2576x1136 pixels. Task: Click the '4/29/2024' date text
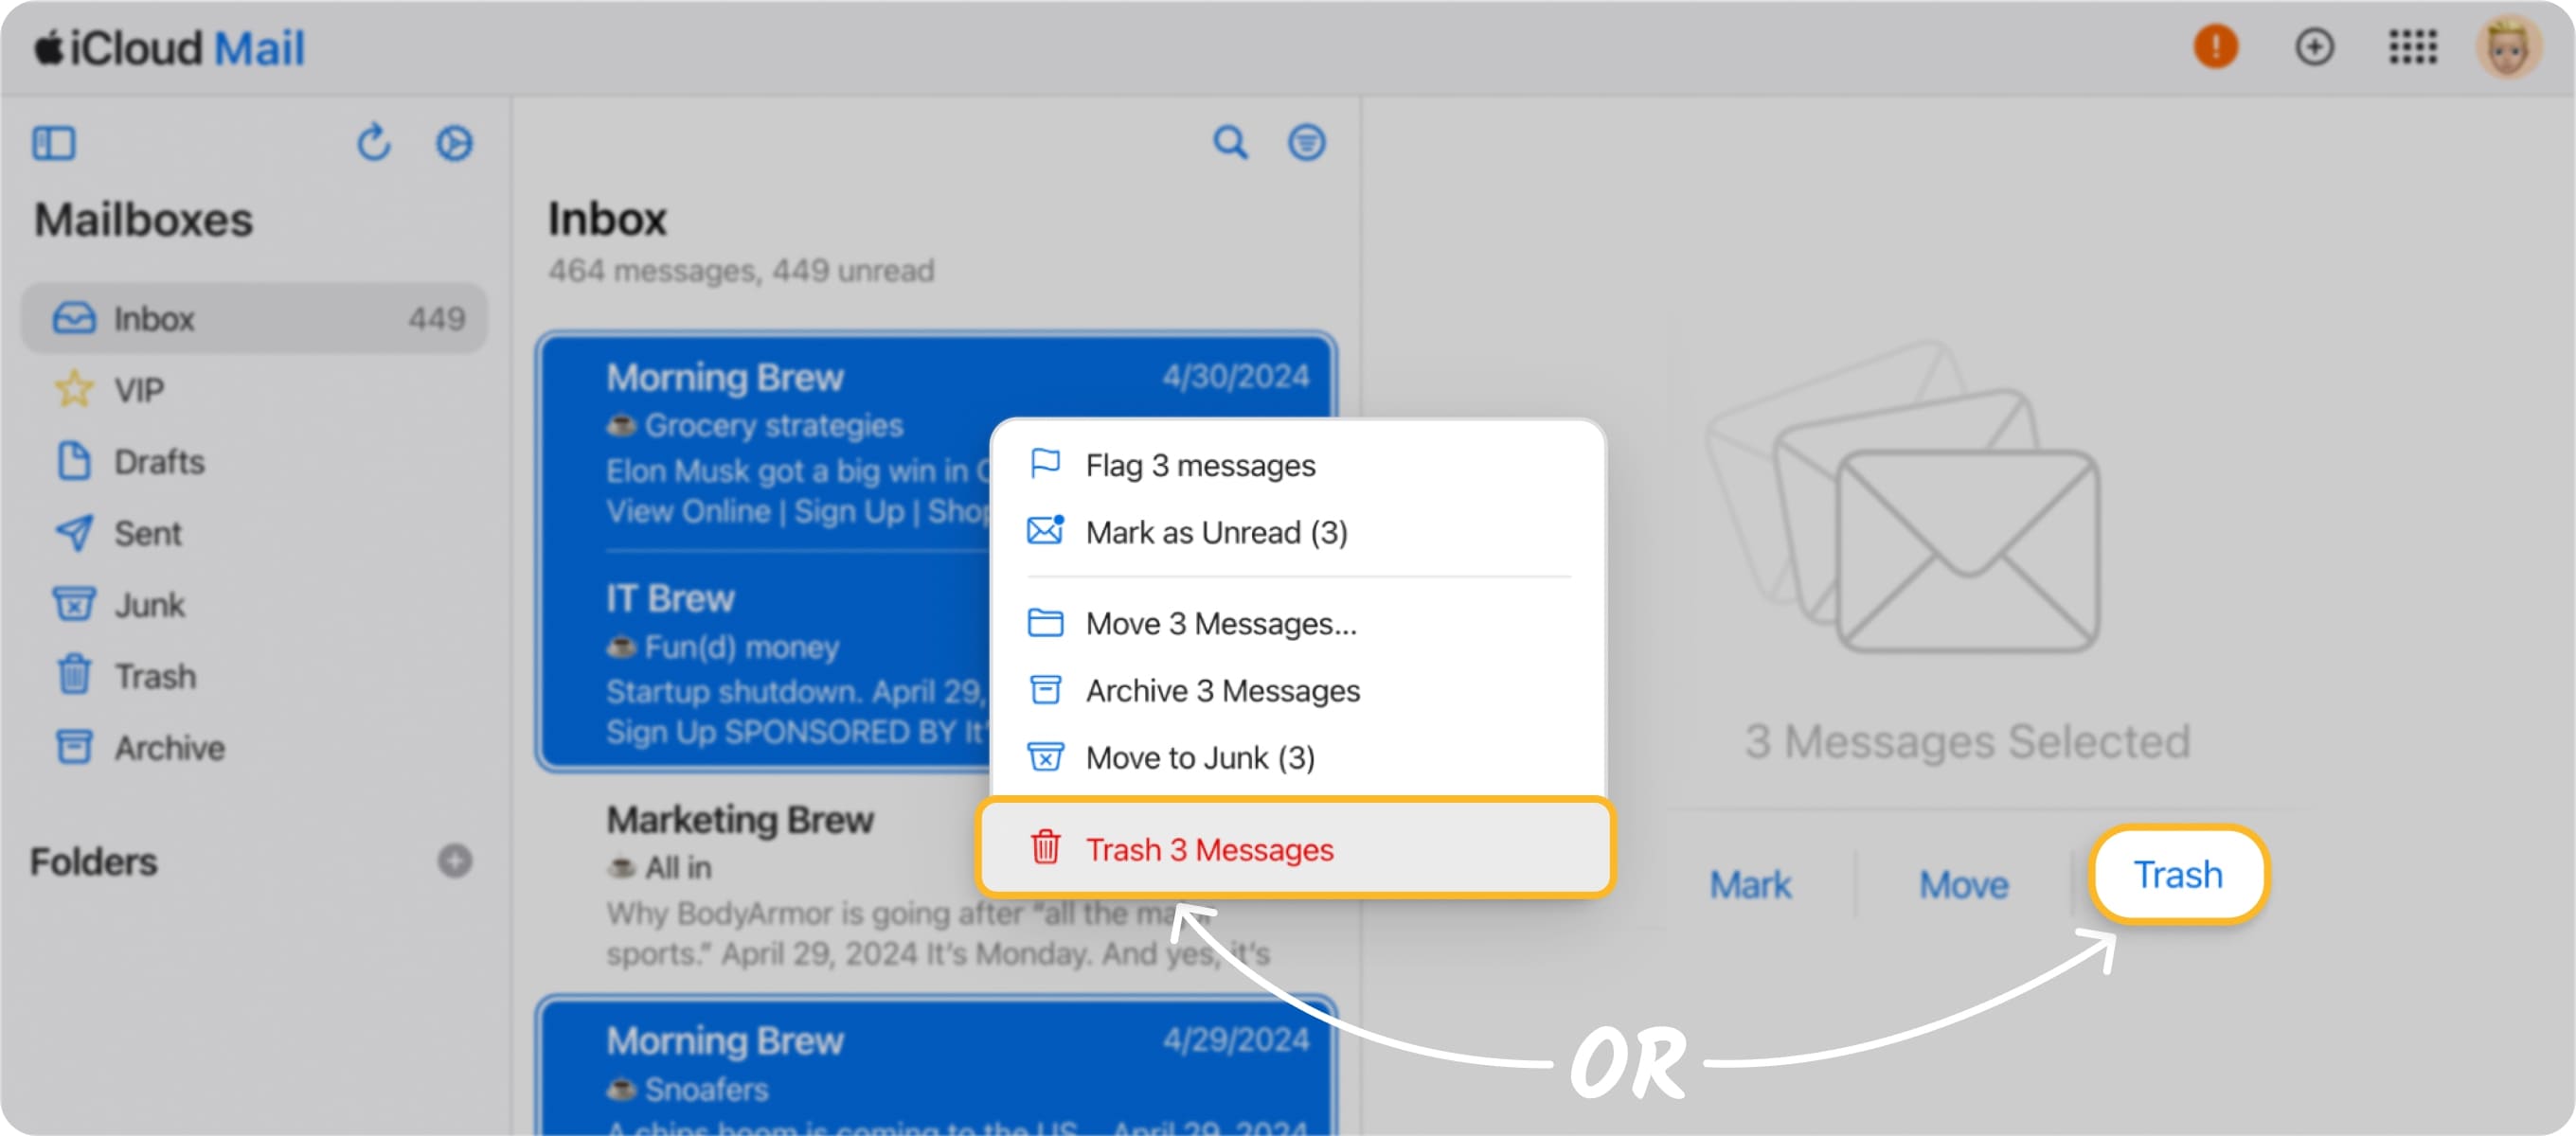pyautogui.click(x=1235, y=1039)
